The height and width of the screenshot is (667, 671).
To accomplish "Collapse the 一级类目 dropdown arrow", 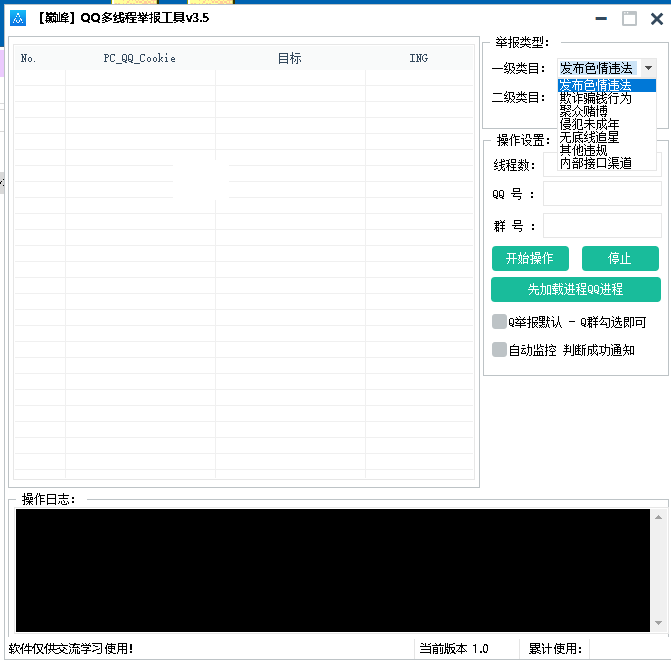I will [x=648, y=68].
